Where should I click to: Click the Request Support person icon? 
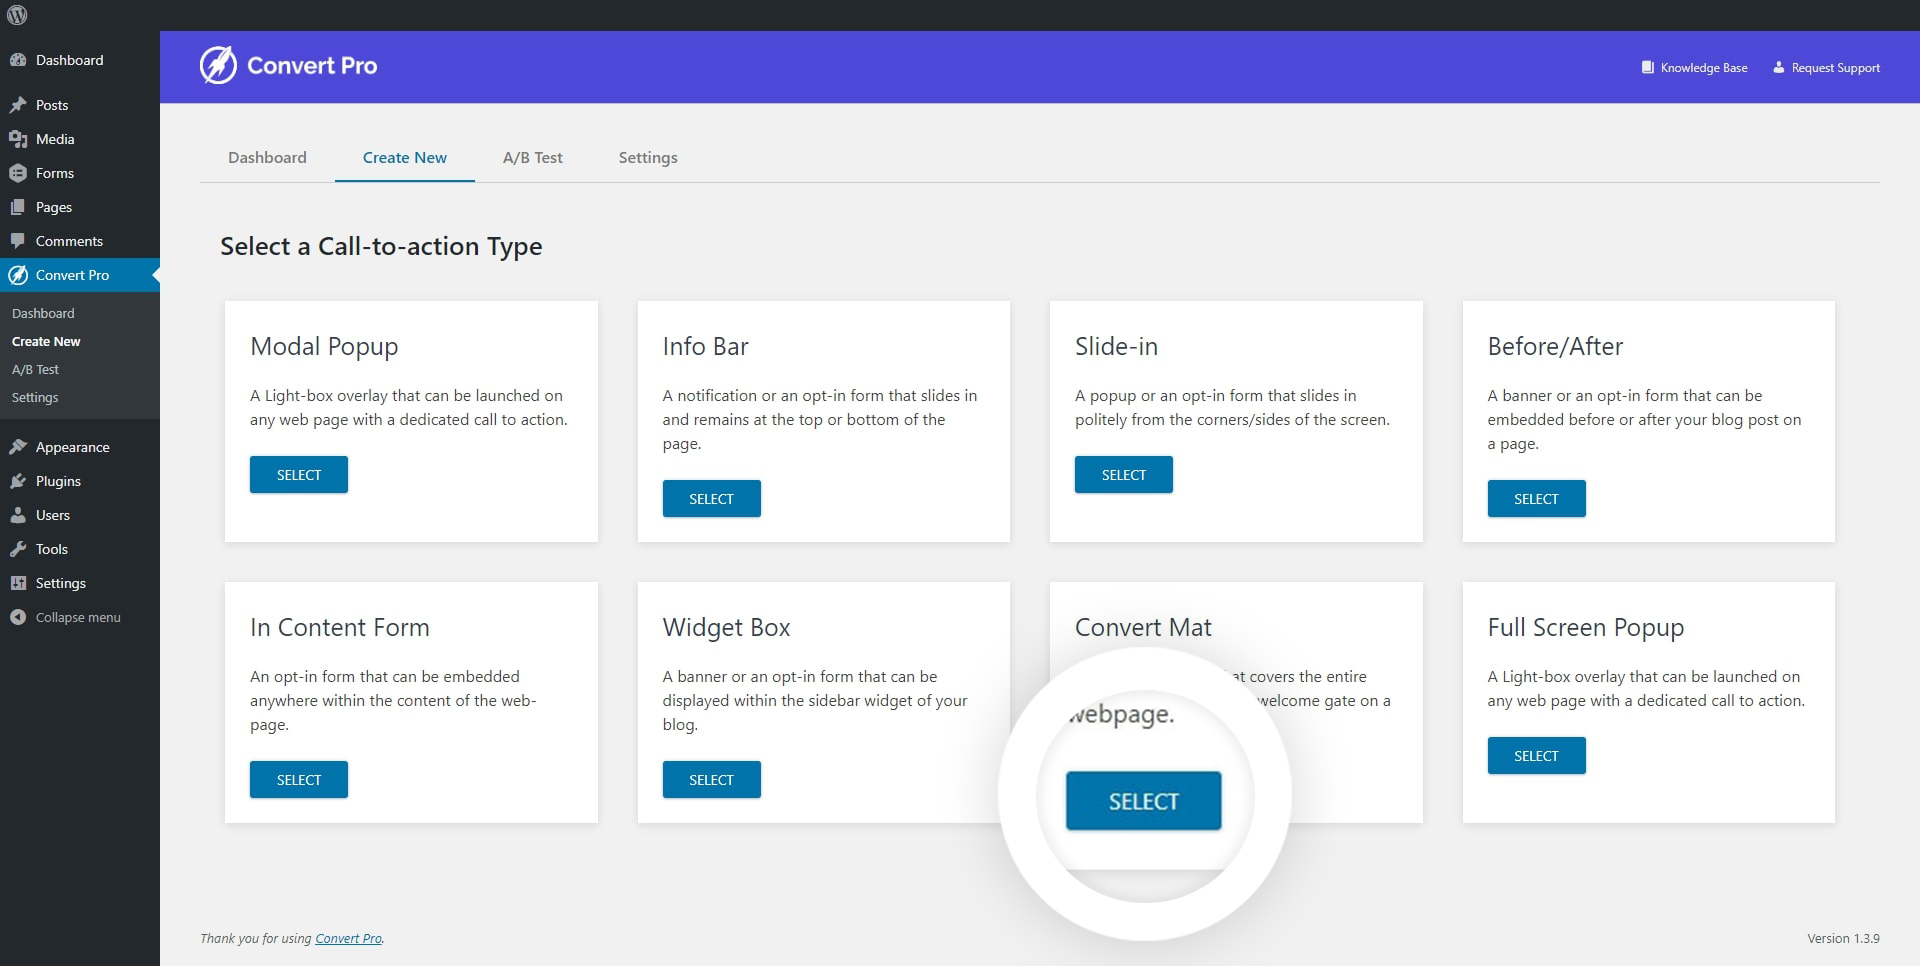point(1778,67)
